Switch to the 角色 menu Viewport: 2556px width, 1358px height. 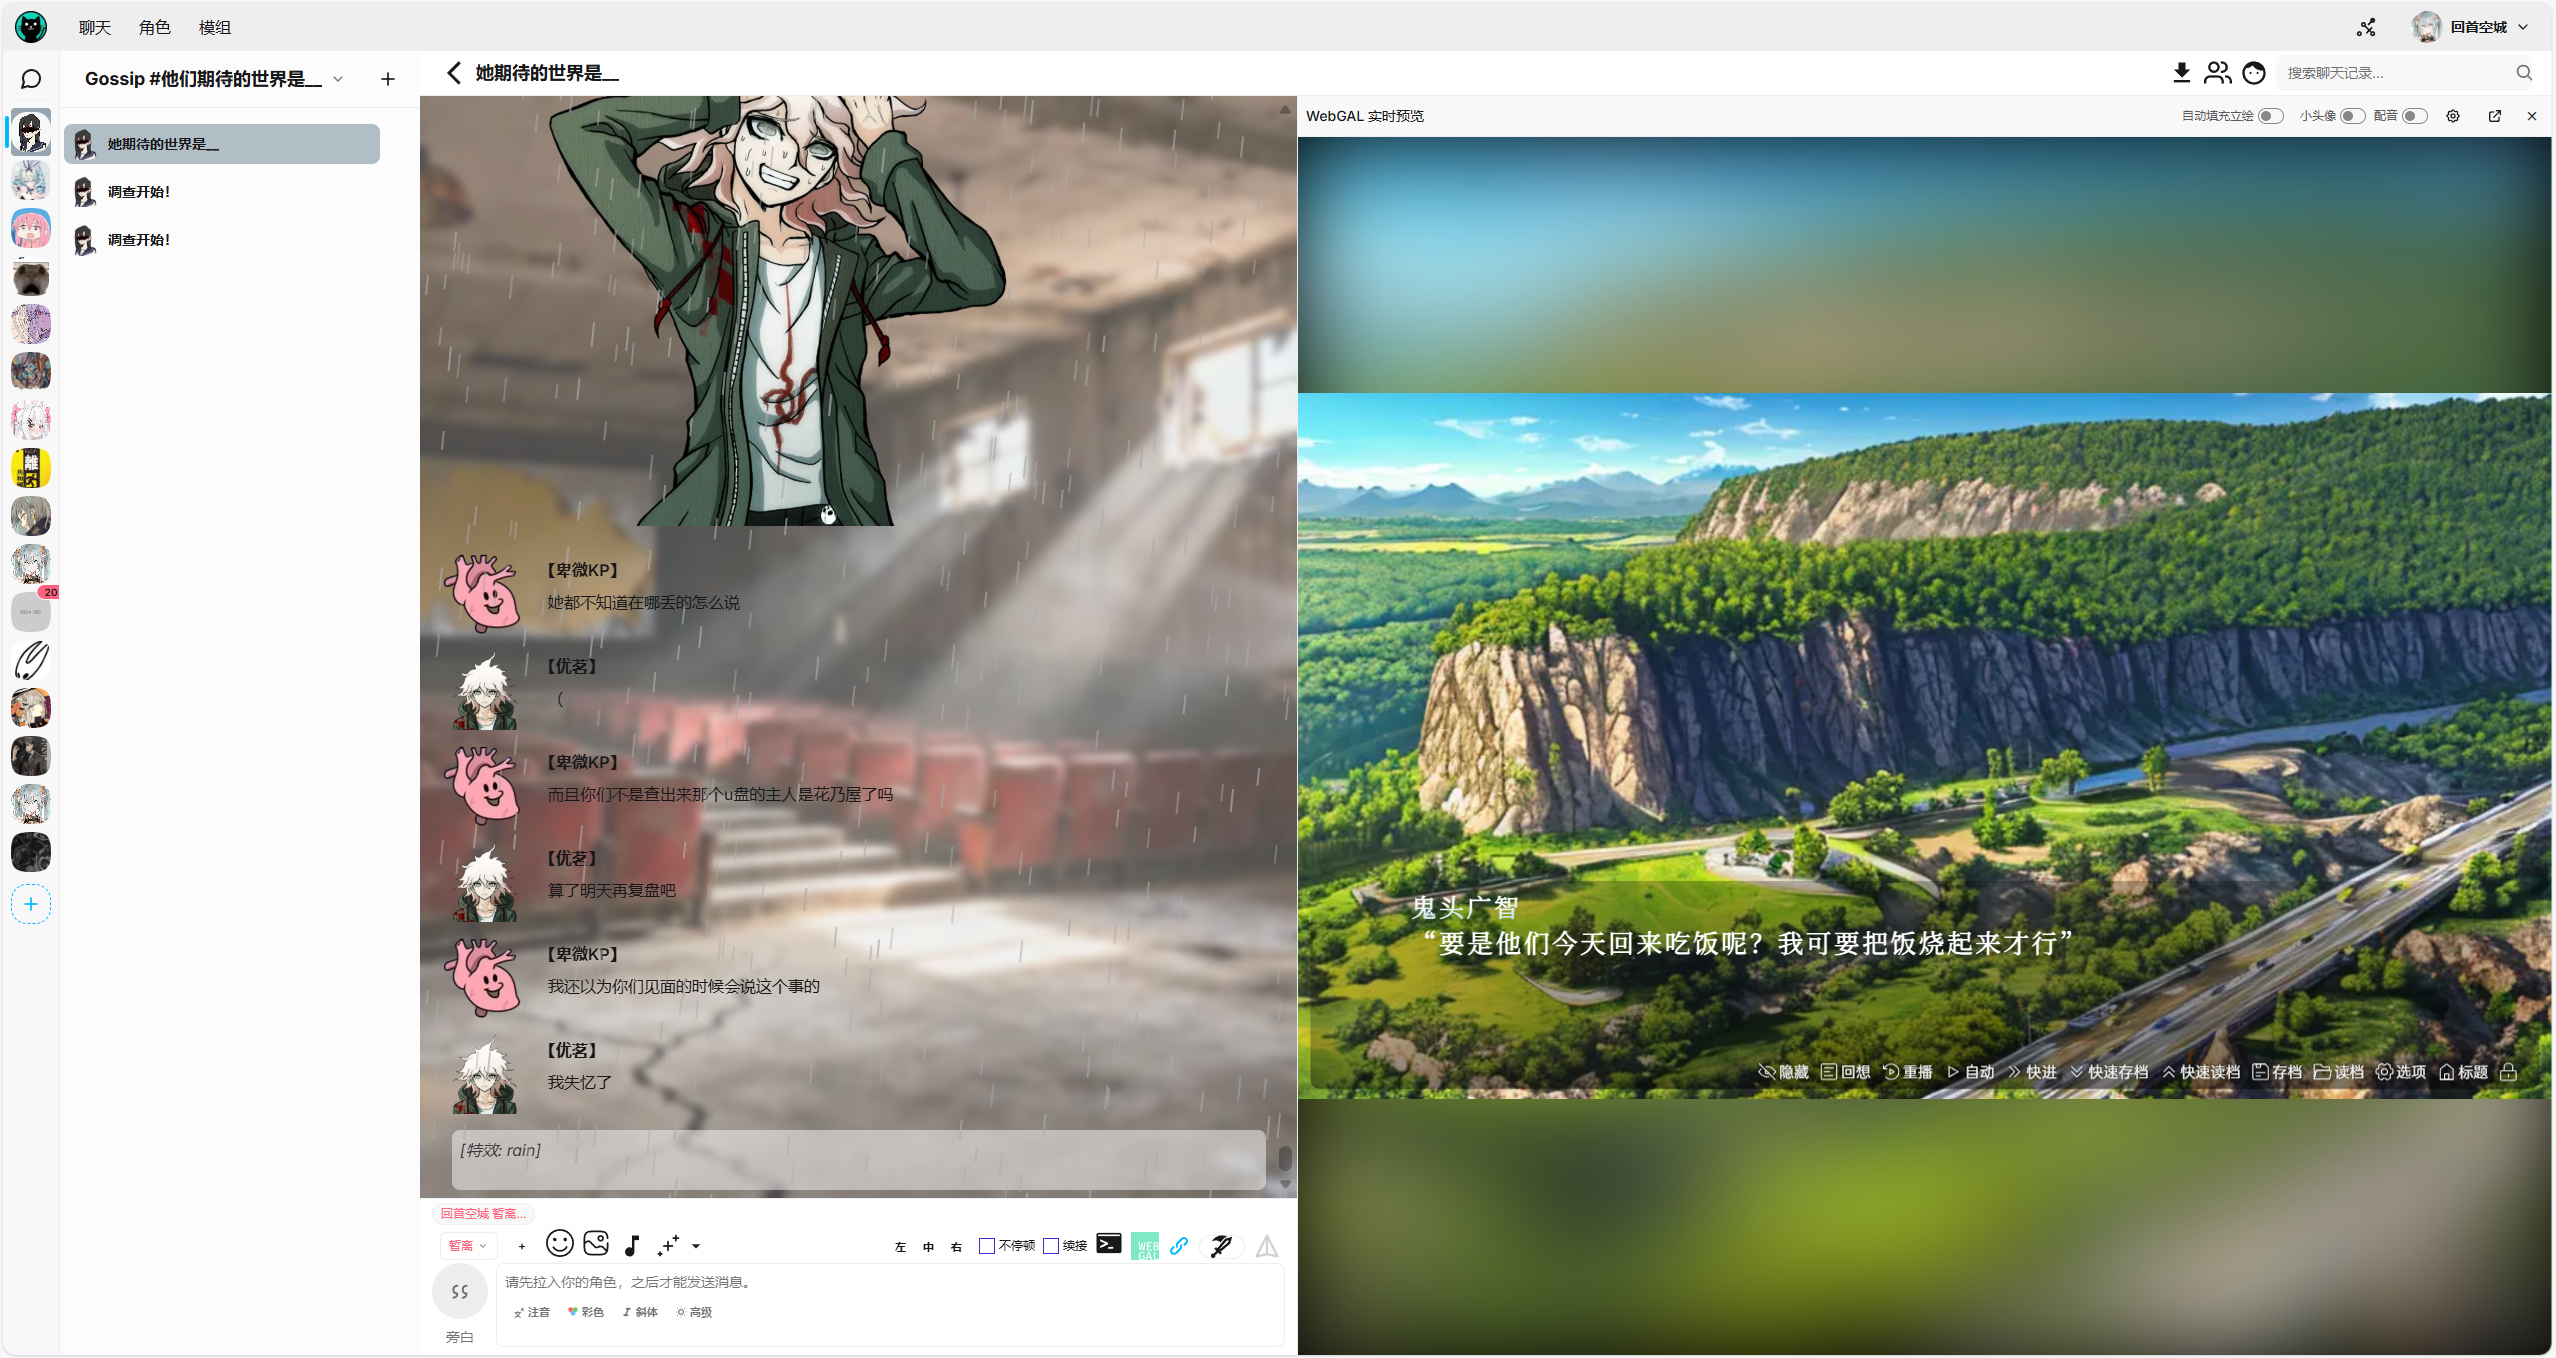click(154, 27)
